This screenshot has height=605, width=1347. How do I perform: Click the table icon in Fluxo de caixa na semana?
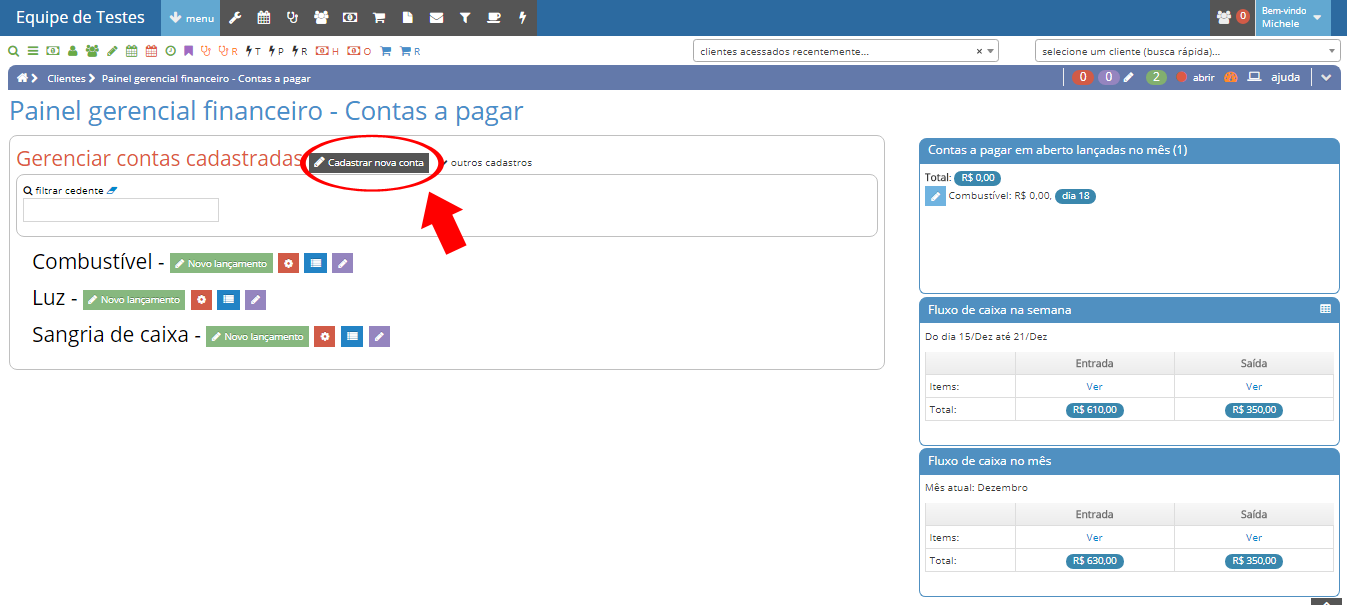click(1325, 310)
